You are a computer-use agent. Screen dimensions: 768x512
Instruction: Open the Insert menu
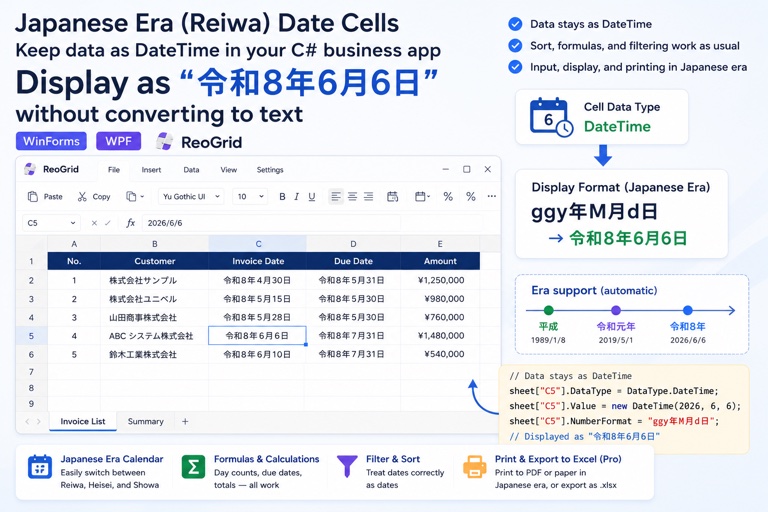pos(151,170)
